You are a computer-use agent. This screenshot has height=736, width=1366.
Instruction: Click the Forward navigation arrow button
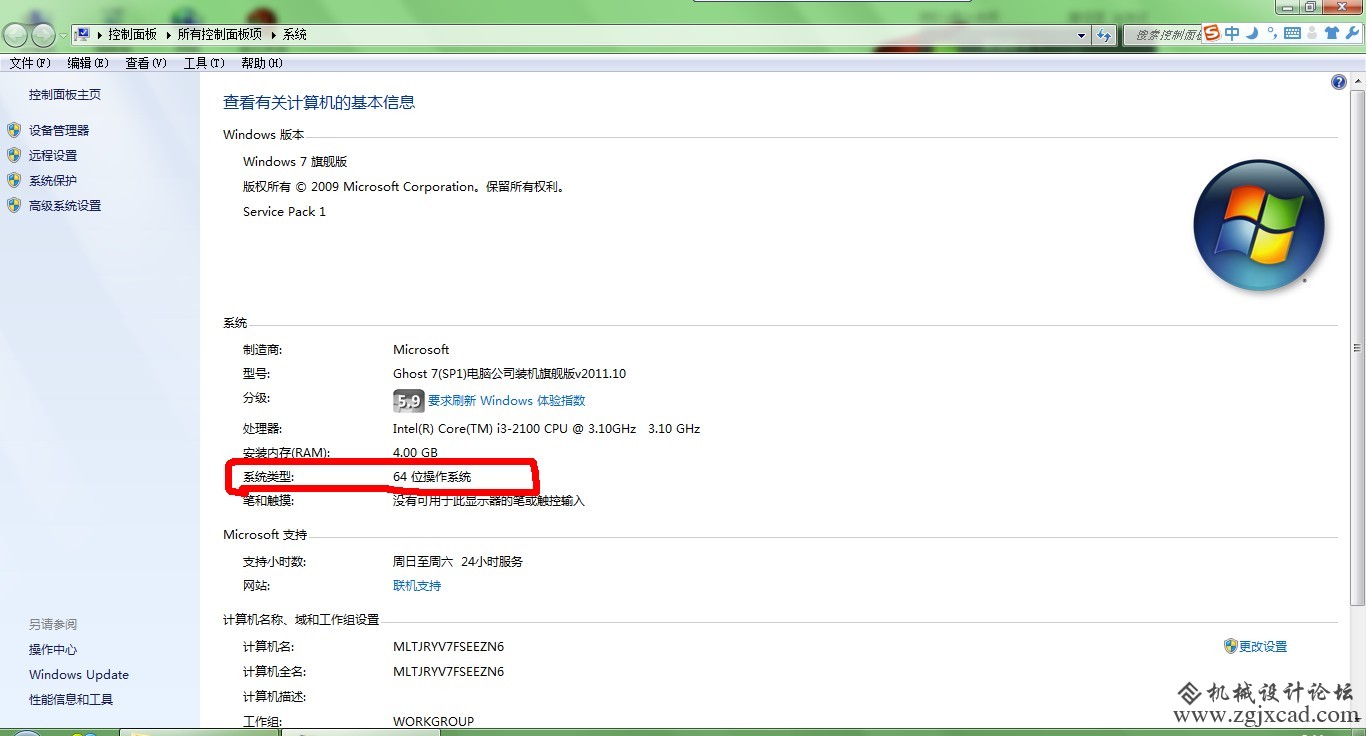(x=43, y=36)
